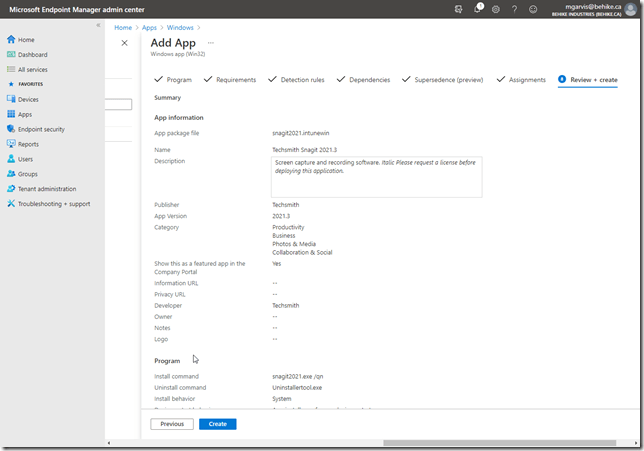Screen dimensions: 644x451
Task: Select the Assignments step tab
Action: pyautogui.click(x=520, y=79)
